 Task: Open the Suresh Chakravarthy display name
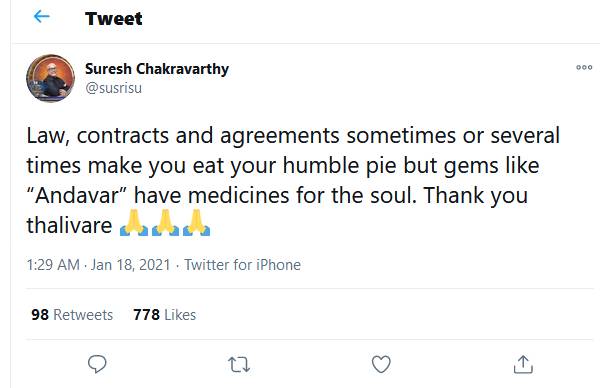(157, 69)
